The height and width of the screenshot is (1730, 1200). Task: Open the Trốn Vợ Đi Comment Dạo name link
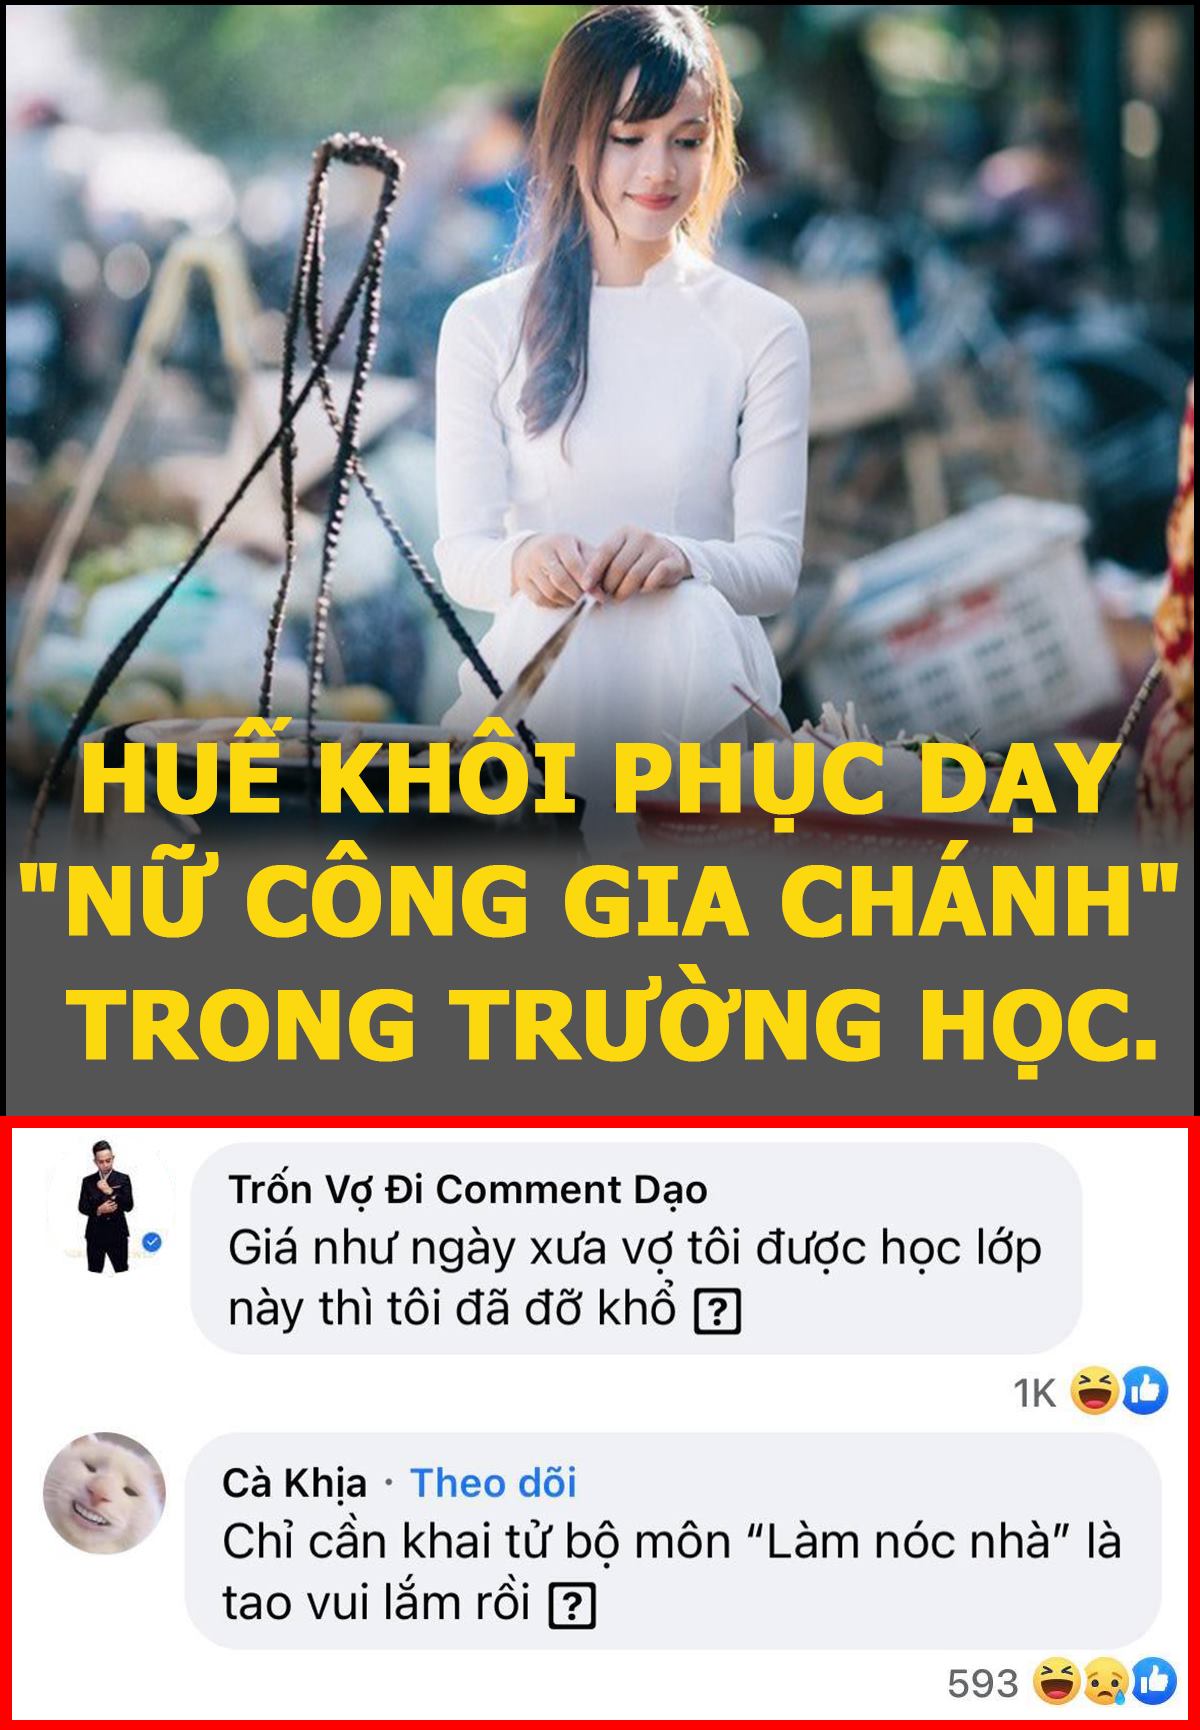(x=468, y=1189)
